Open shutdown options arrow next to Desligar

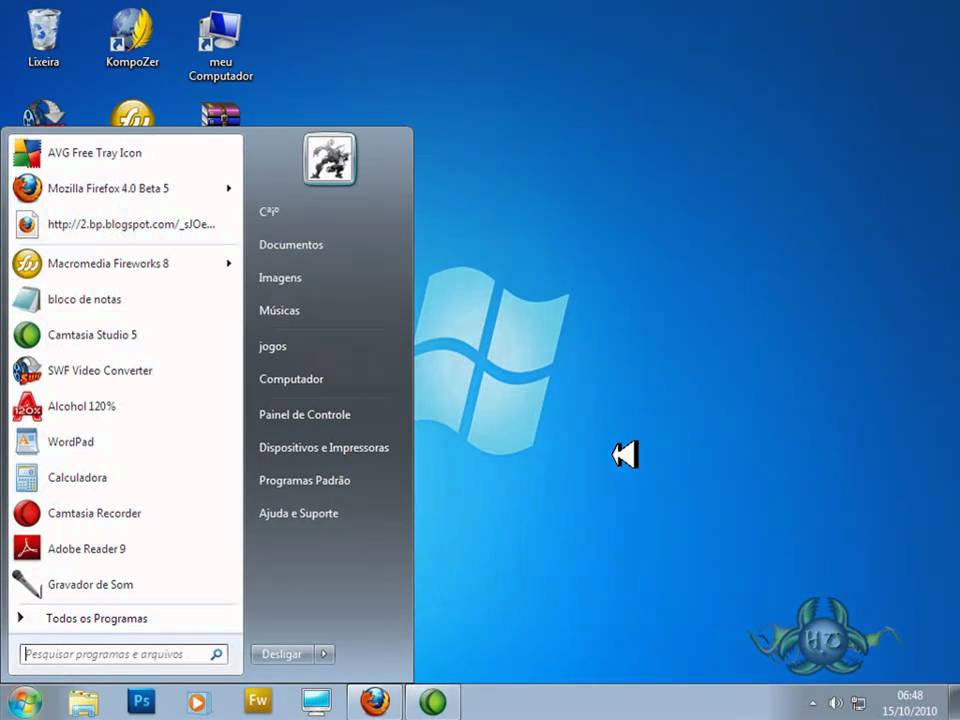324,654
